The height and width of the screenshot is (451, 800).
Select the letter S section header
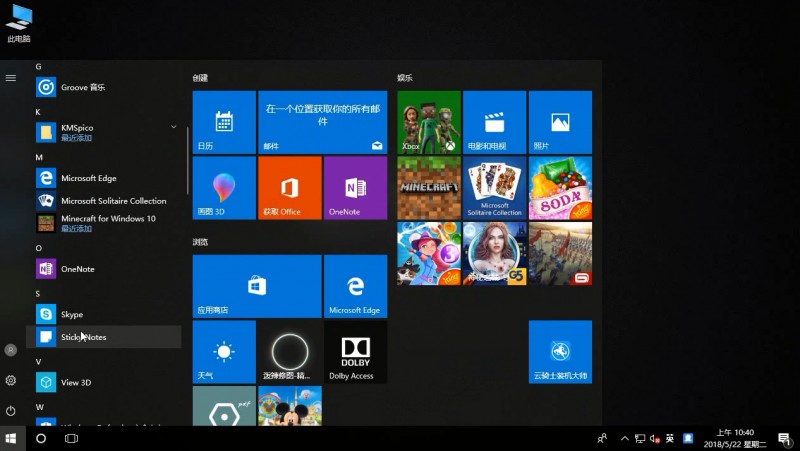[x=38, y=293]
